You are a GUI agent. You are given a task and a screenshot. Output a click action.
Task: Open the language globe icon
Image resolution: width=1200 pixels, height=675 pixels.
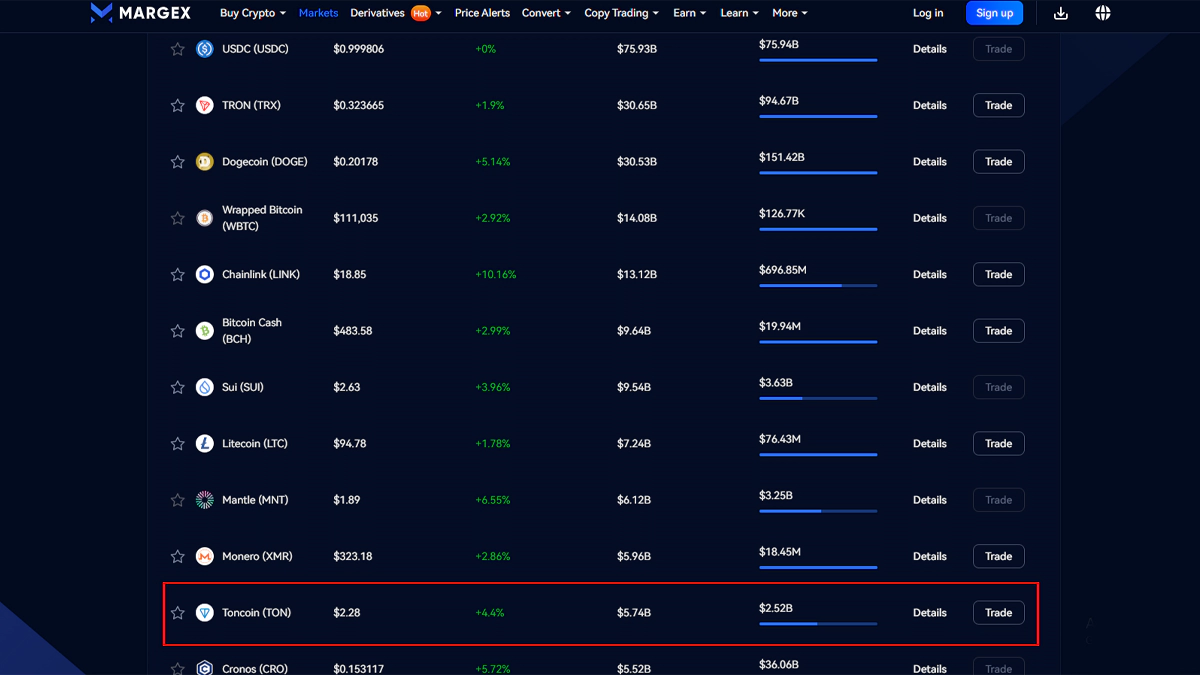click(x=1103, y=13)
